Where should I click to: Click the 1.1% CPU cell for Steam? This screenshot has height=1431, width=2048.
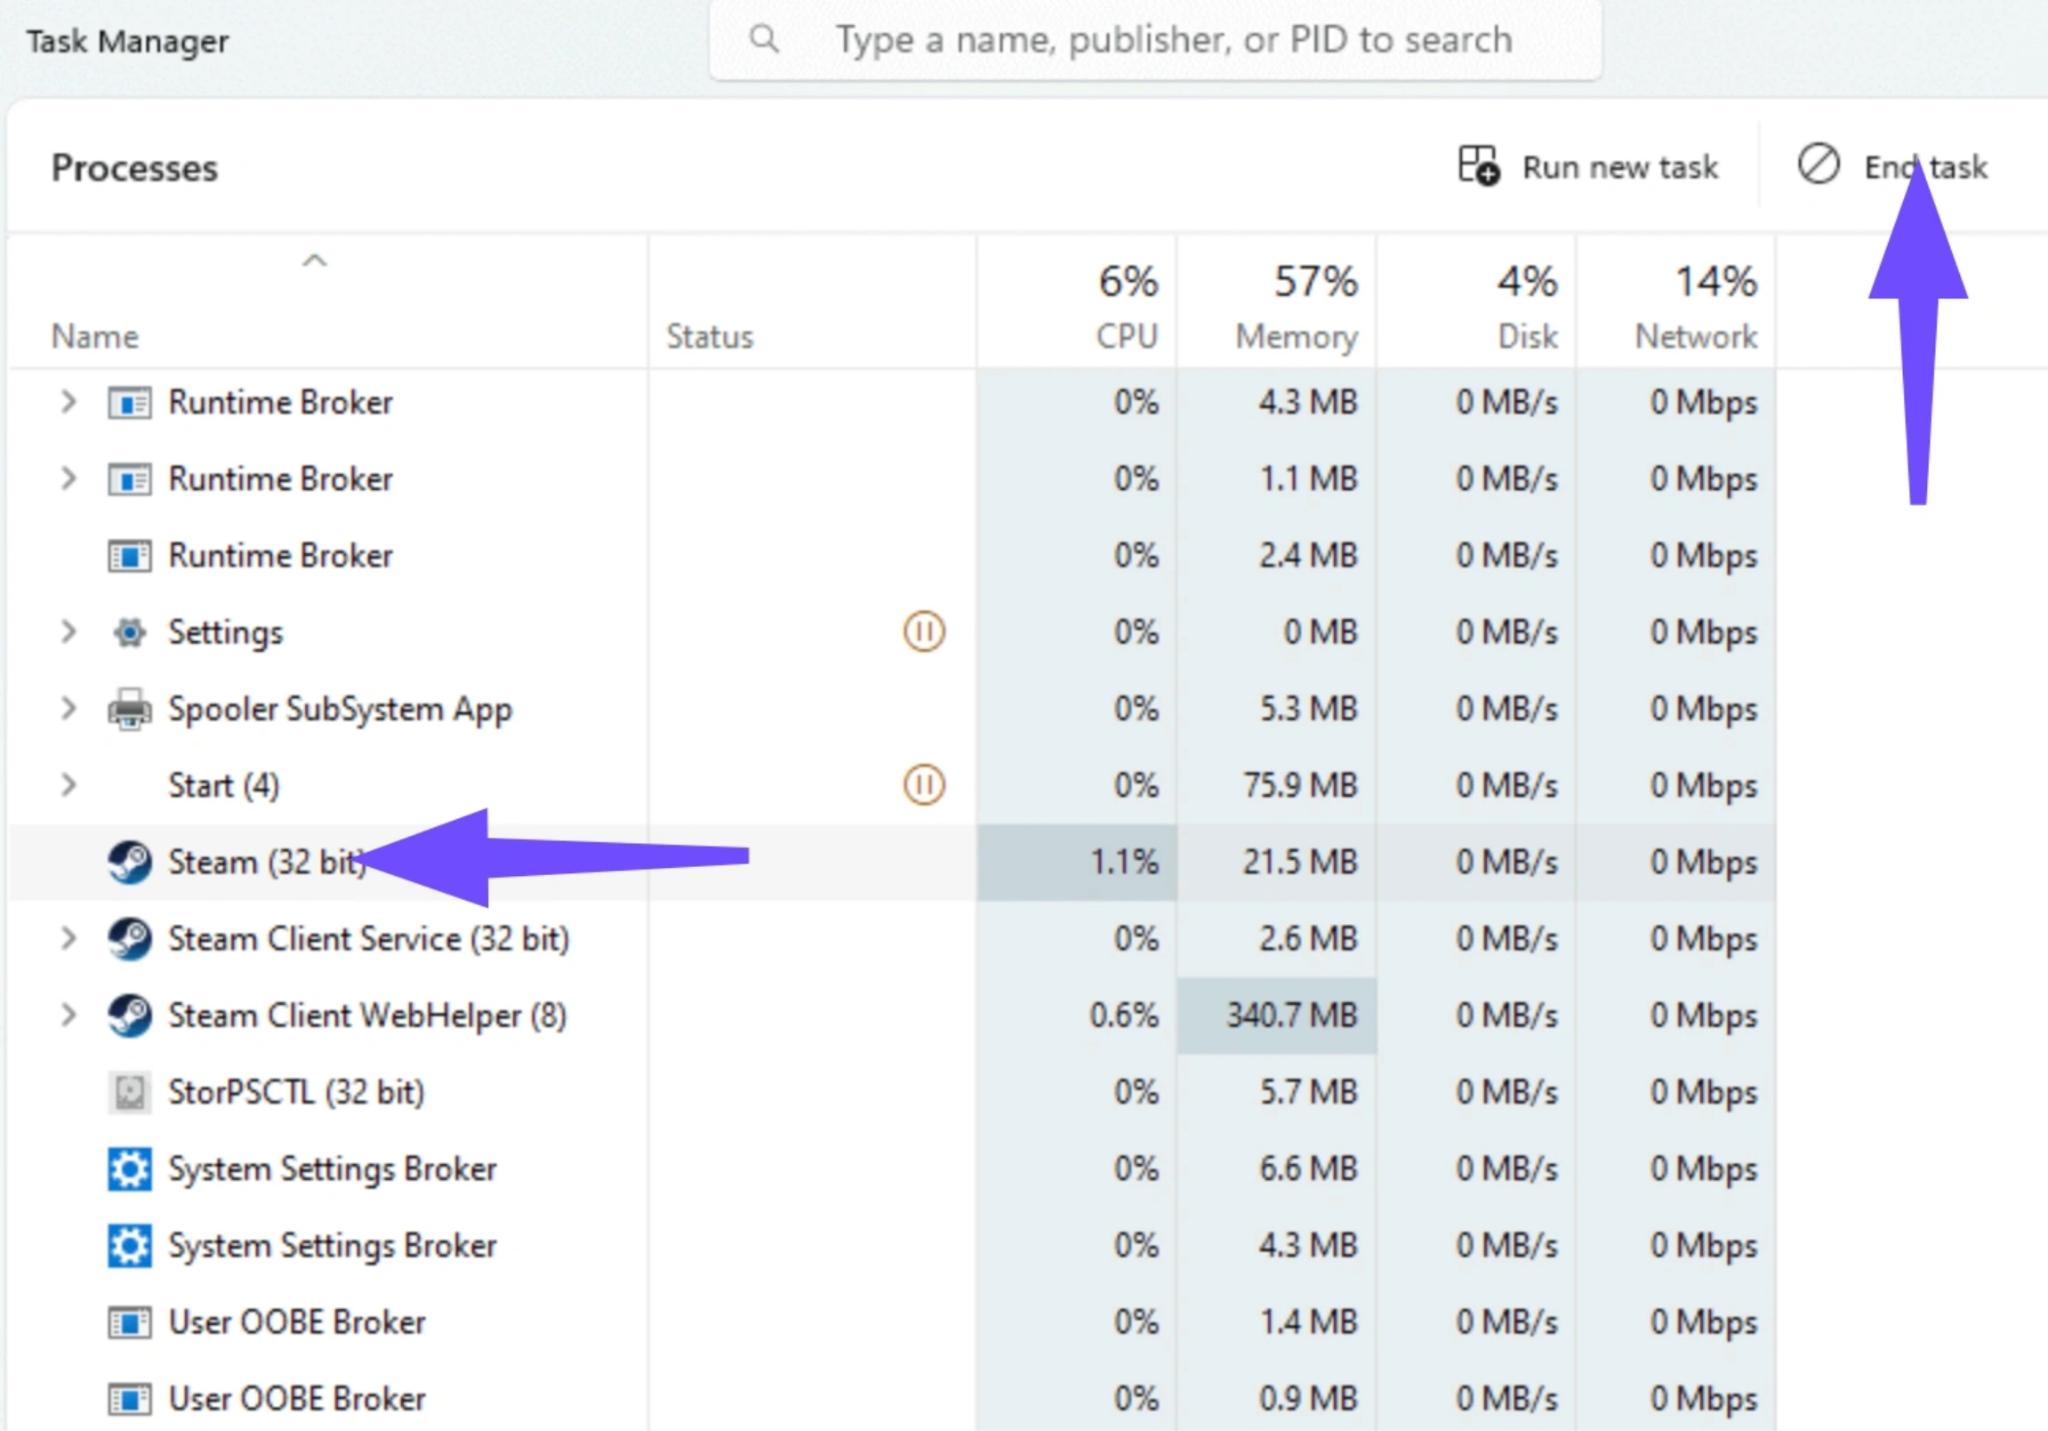pyautogui.click(x=1077, y=862)
